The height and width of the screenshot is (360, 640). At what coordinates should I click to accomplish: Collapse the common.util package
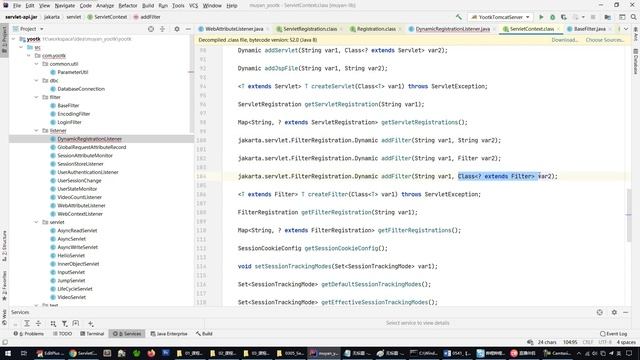pyautogui.click(x=36, y=64)
